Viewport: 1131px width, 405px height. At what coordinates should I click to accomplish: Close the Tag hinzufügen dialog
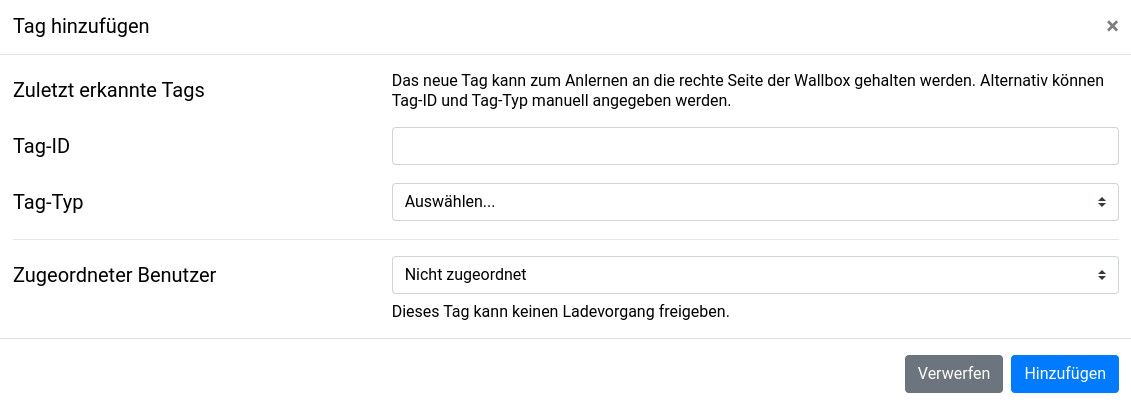click(x=1112, y=27)
